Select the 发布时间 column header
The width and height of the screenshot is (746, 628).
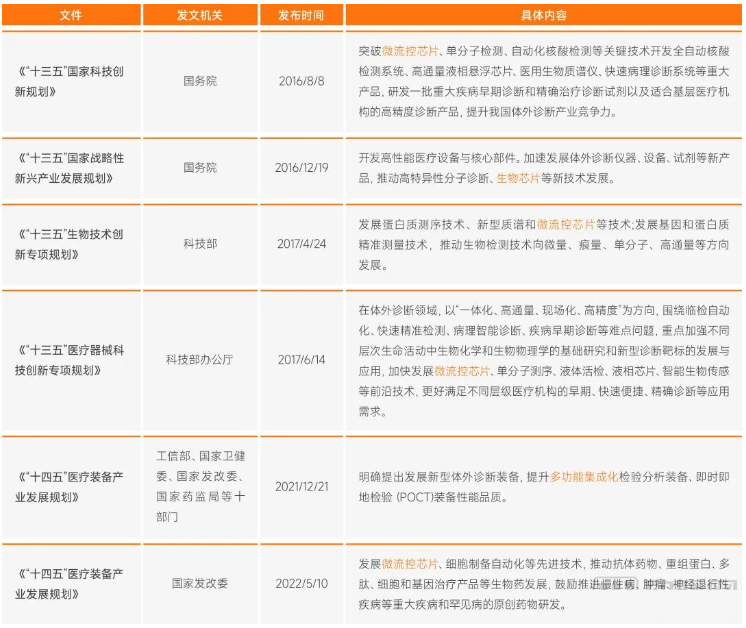301,15
